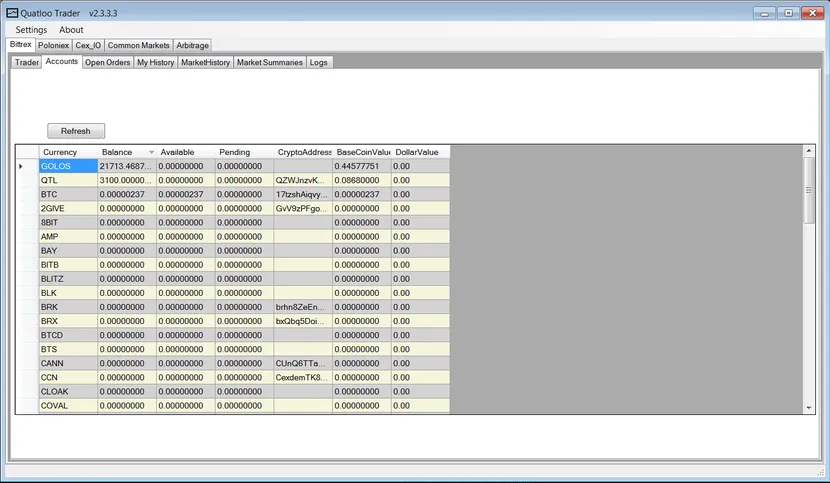The image size is (830, 483).
Task: Select the BLITZ currency cell
Action: (x=68, y=279)
